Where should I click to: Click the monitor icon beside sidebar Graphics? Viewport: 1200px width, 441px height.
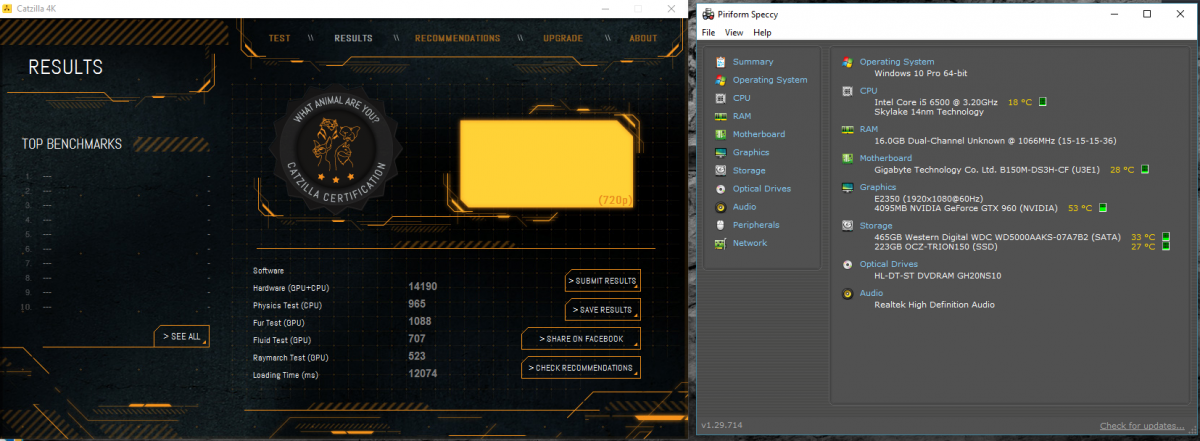click(x=721, y=152)
